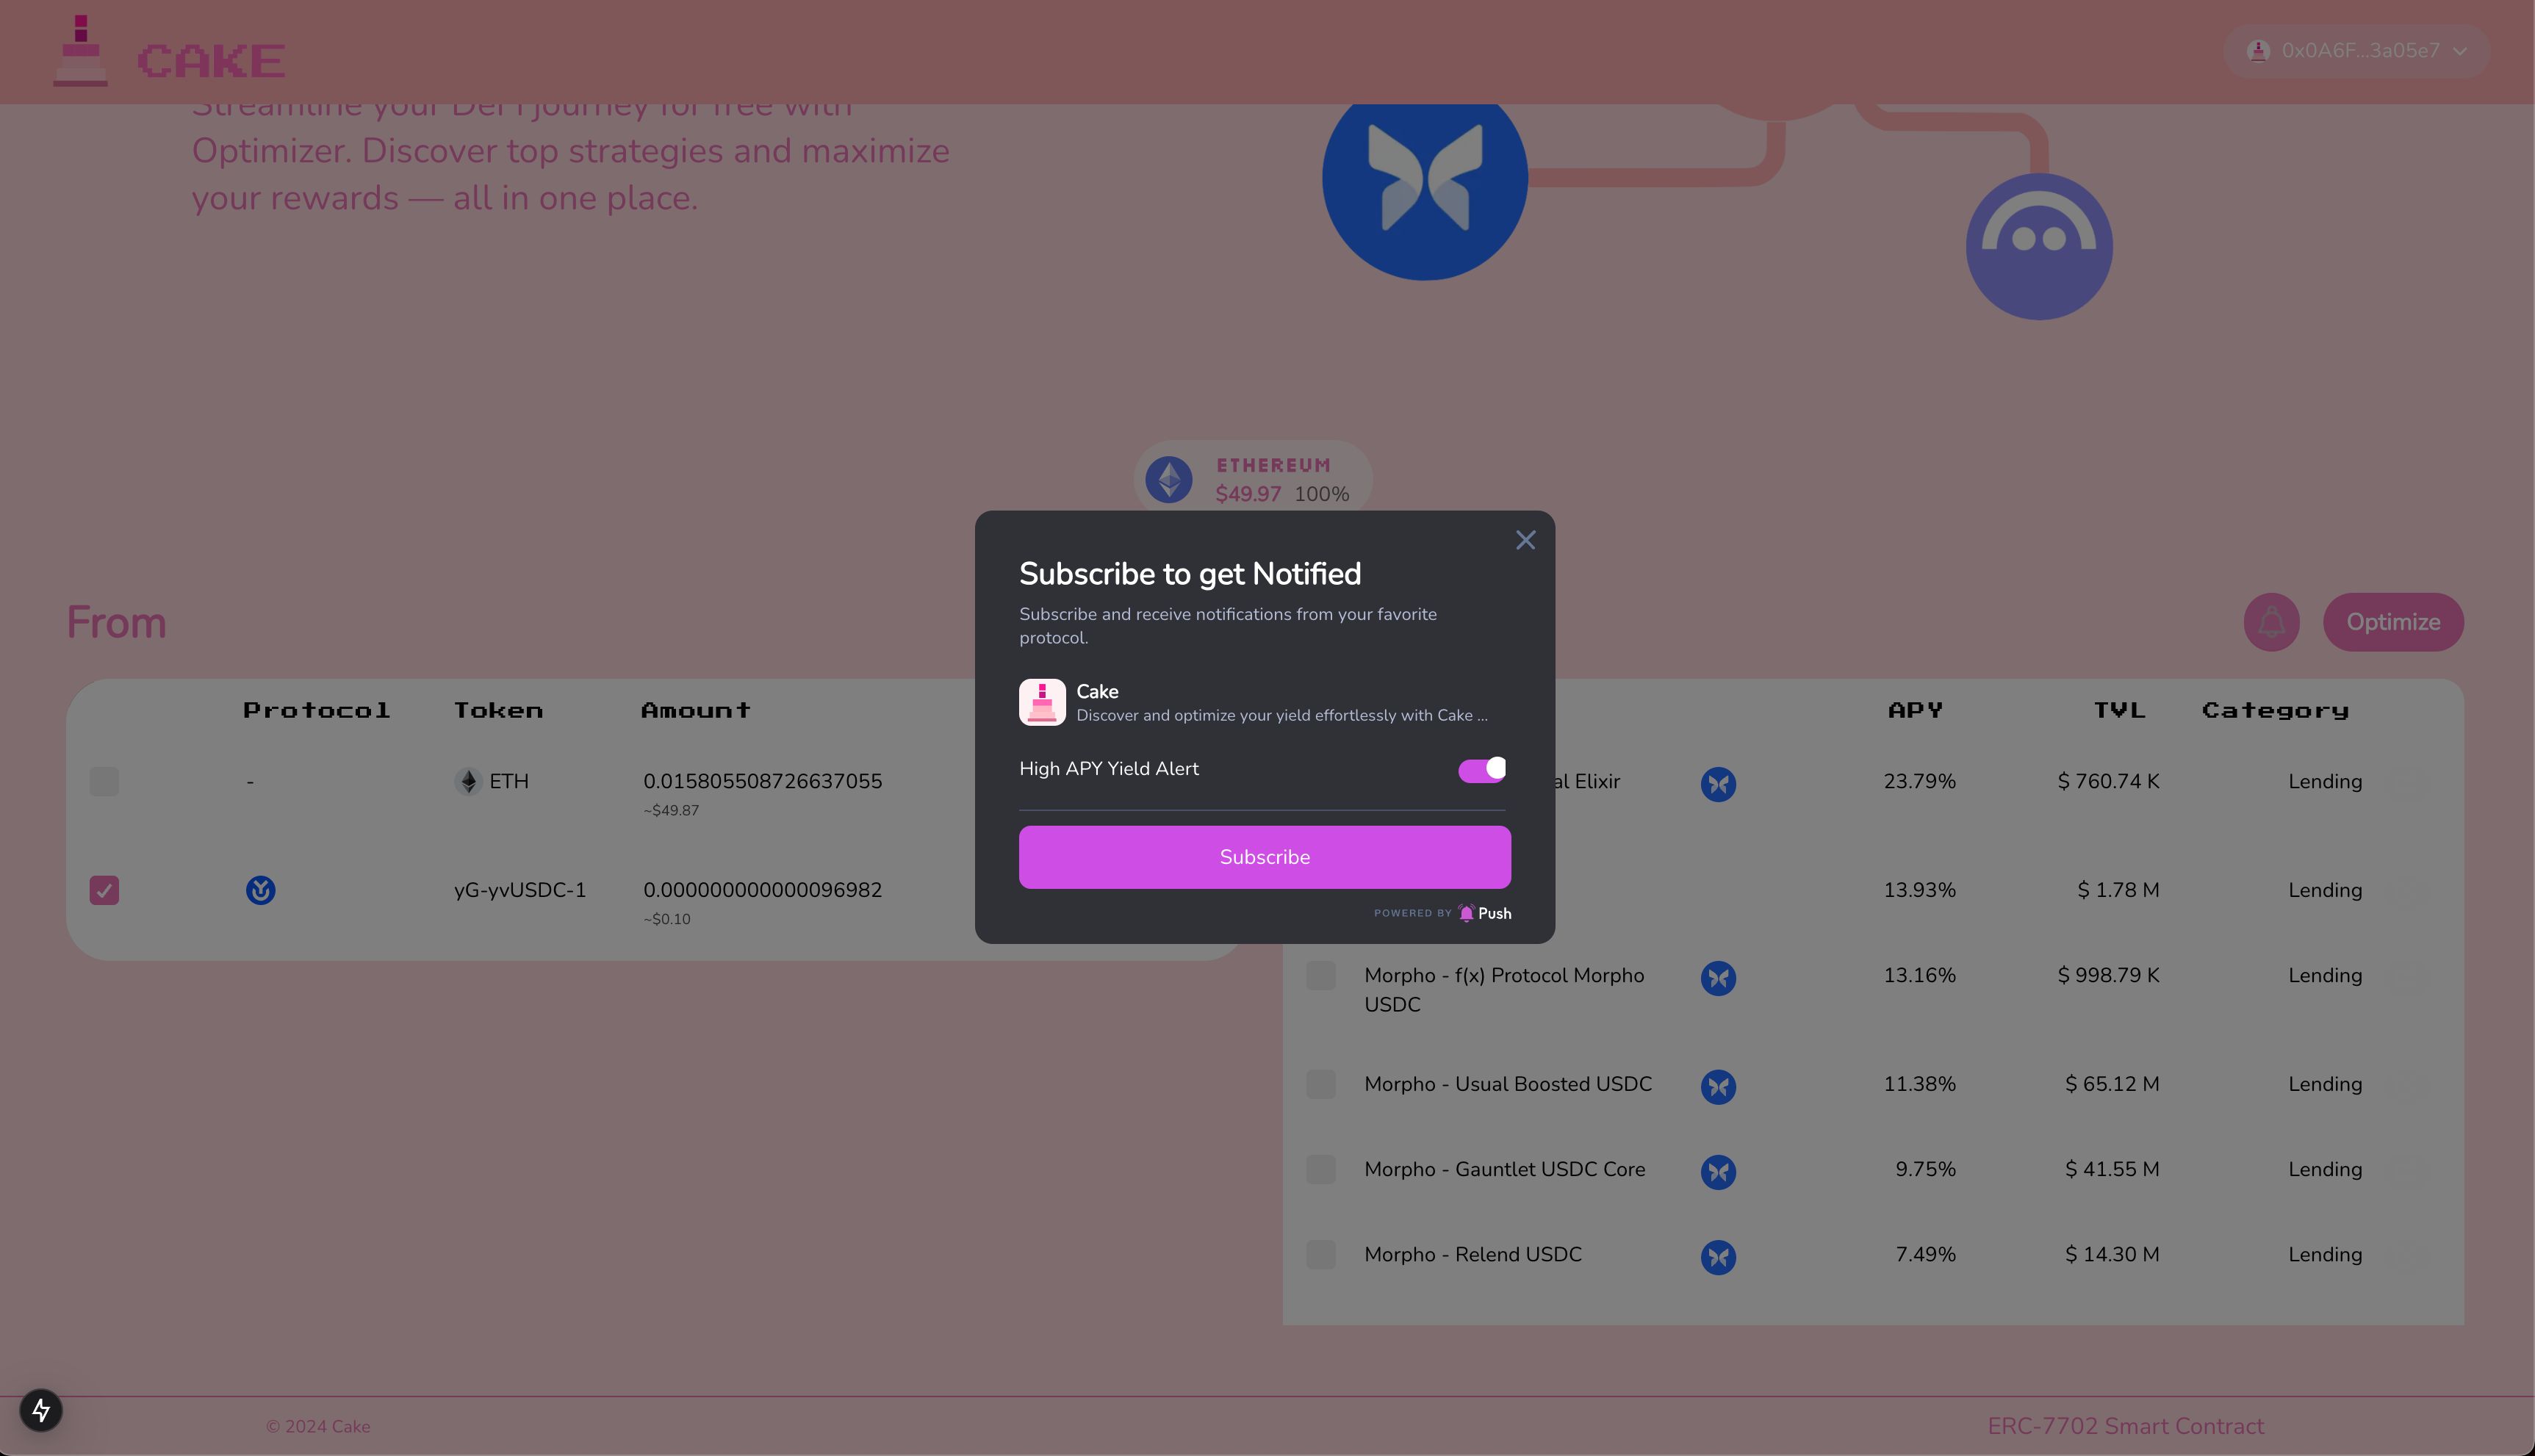Click the Cake protocol icon in modal
The width and height of the screenshot is (2535, 1456).
1043,700
